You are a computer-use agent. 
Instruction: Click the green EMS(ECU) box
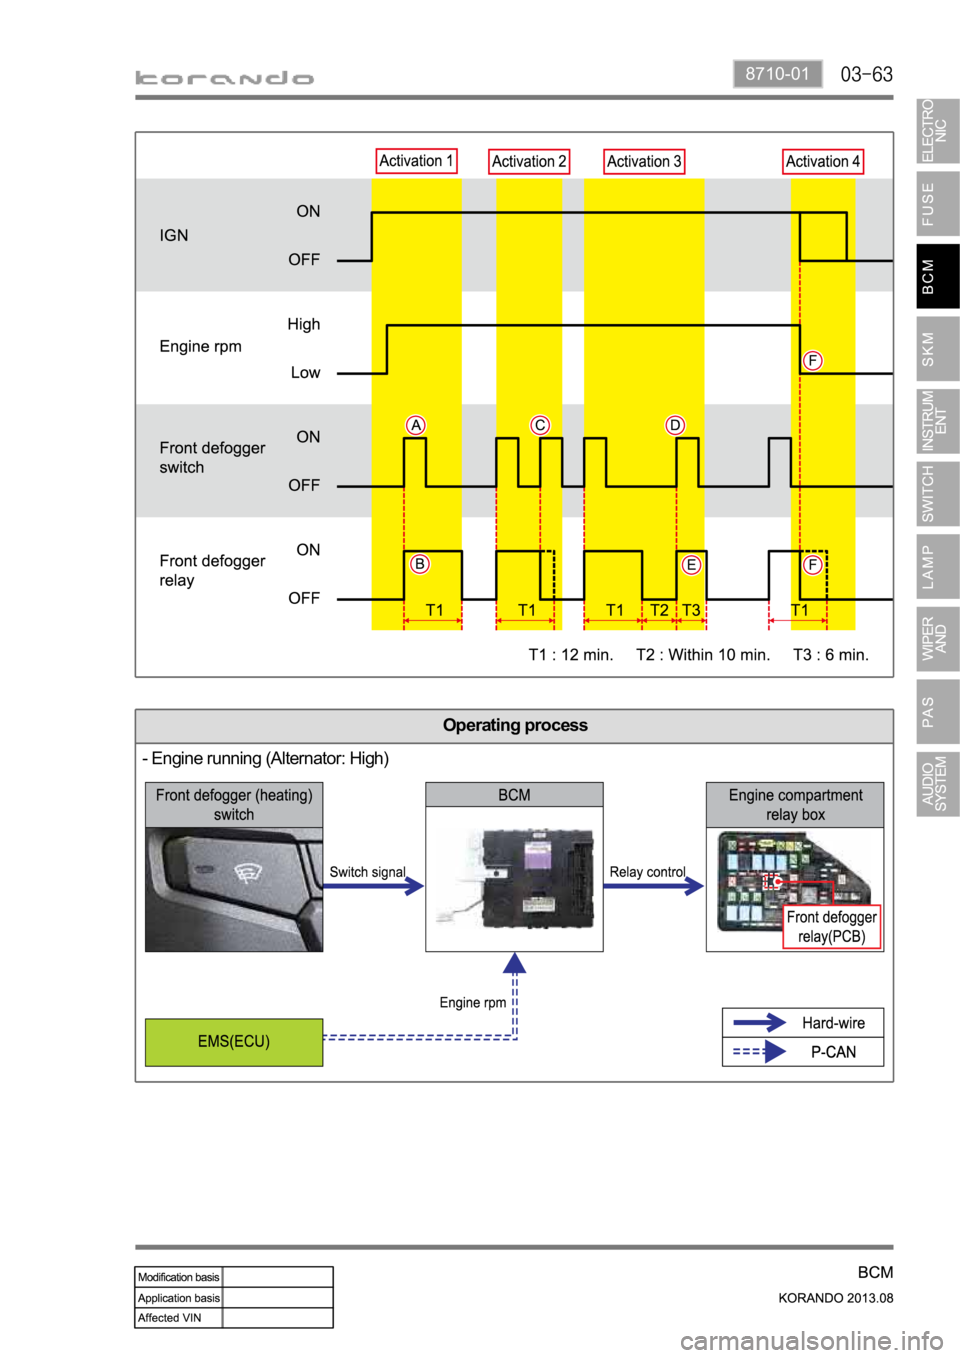click(234, 1042)
